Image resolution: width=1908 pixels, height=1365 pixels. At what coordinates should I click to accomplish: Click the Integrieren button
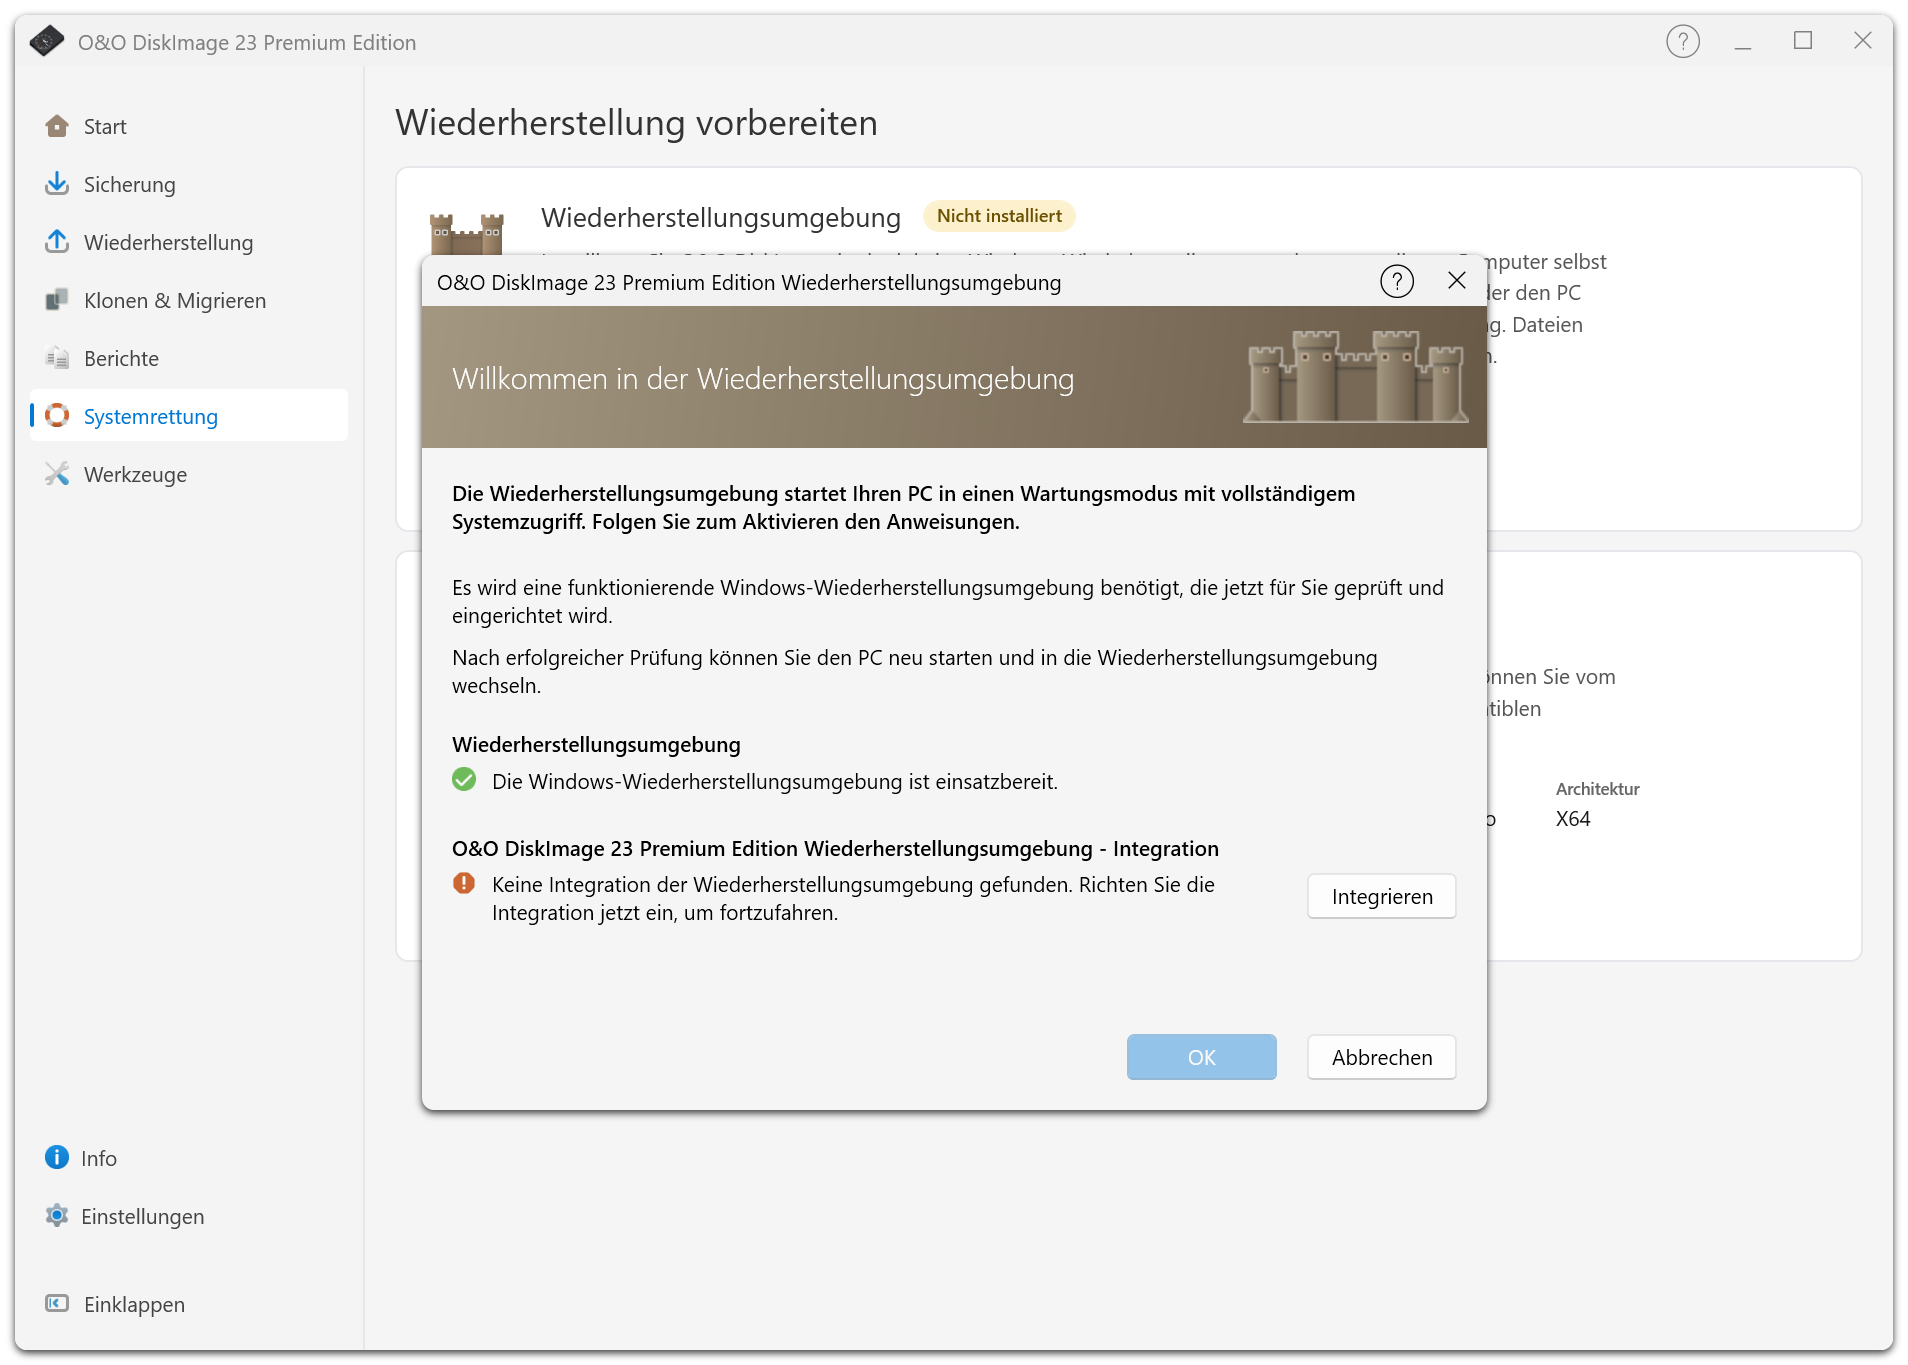[x=1382, y=897]
